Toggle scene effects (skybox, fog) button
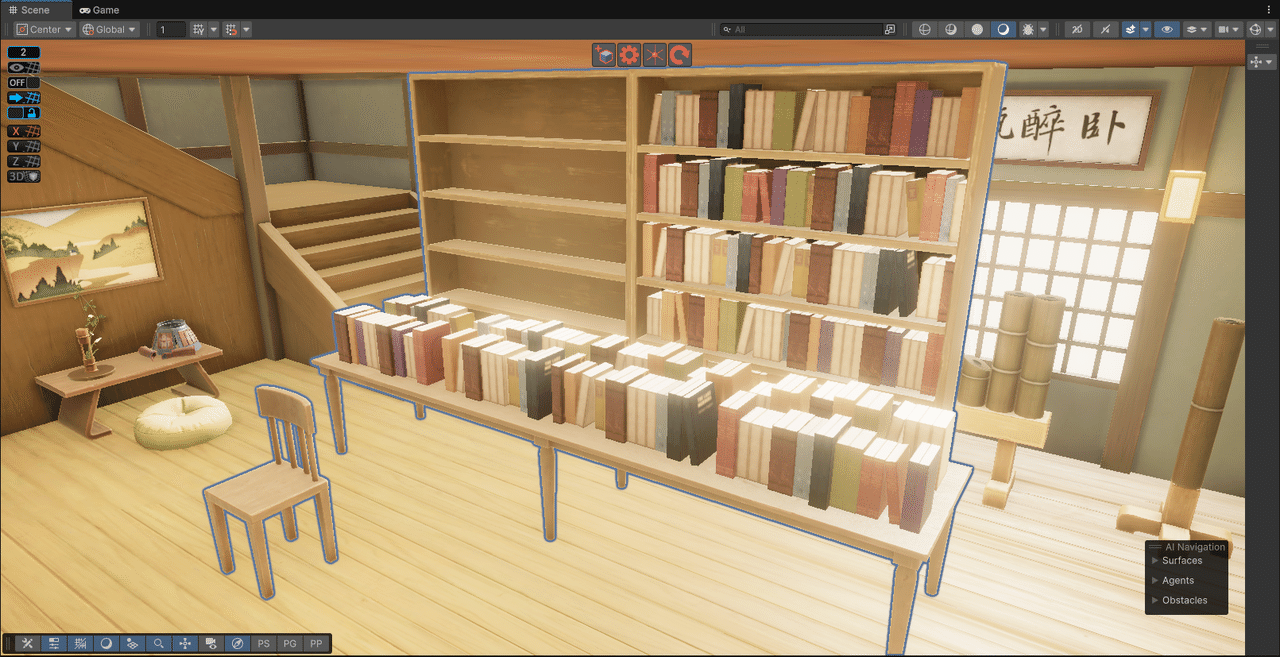 (x=1131, y=30)
